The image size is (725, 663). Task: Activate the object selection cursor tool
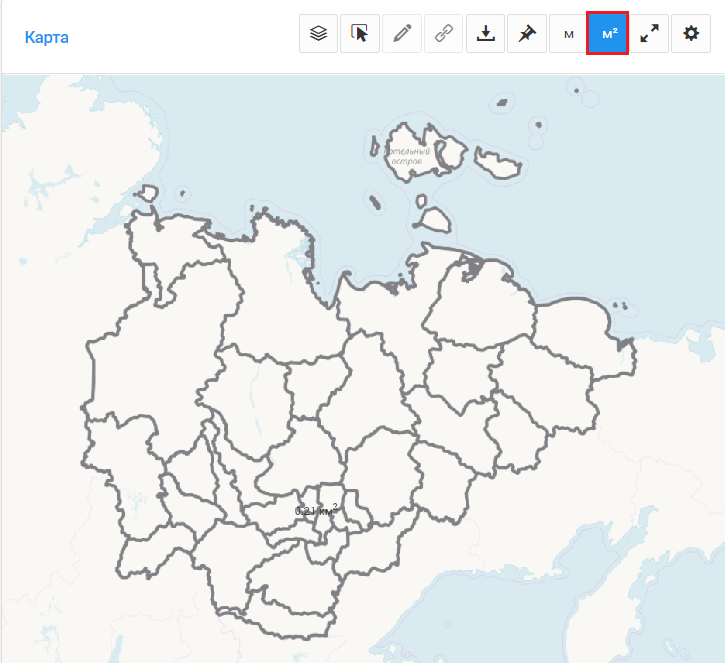(x=360, y=34)
